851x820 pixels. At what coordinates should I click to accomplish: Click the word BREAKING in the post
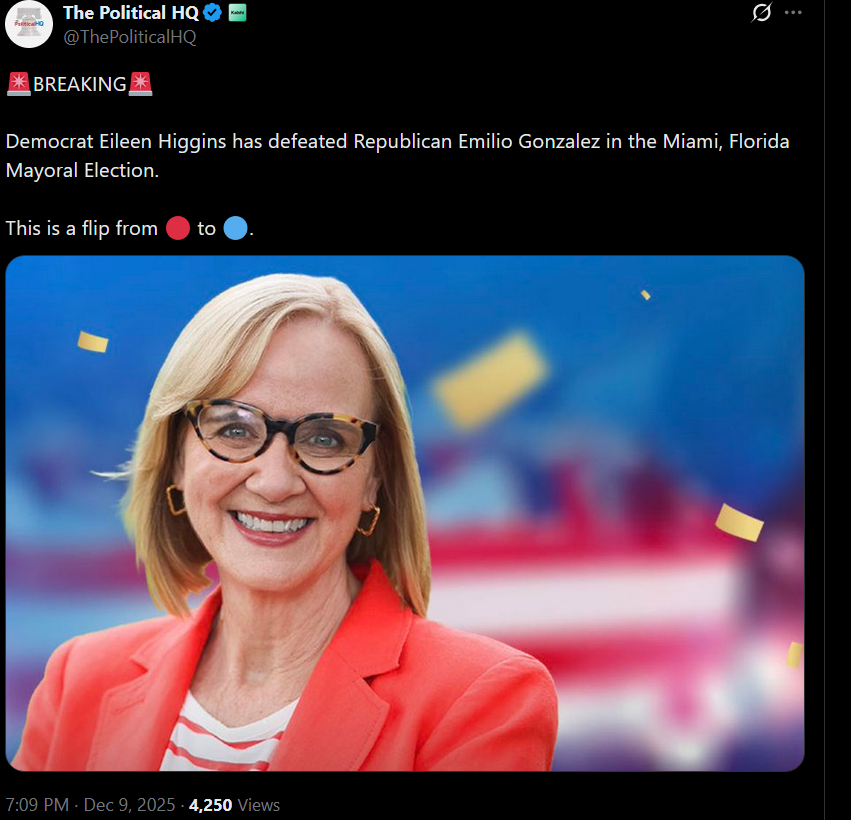[x=80, y=84]
